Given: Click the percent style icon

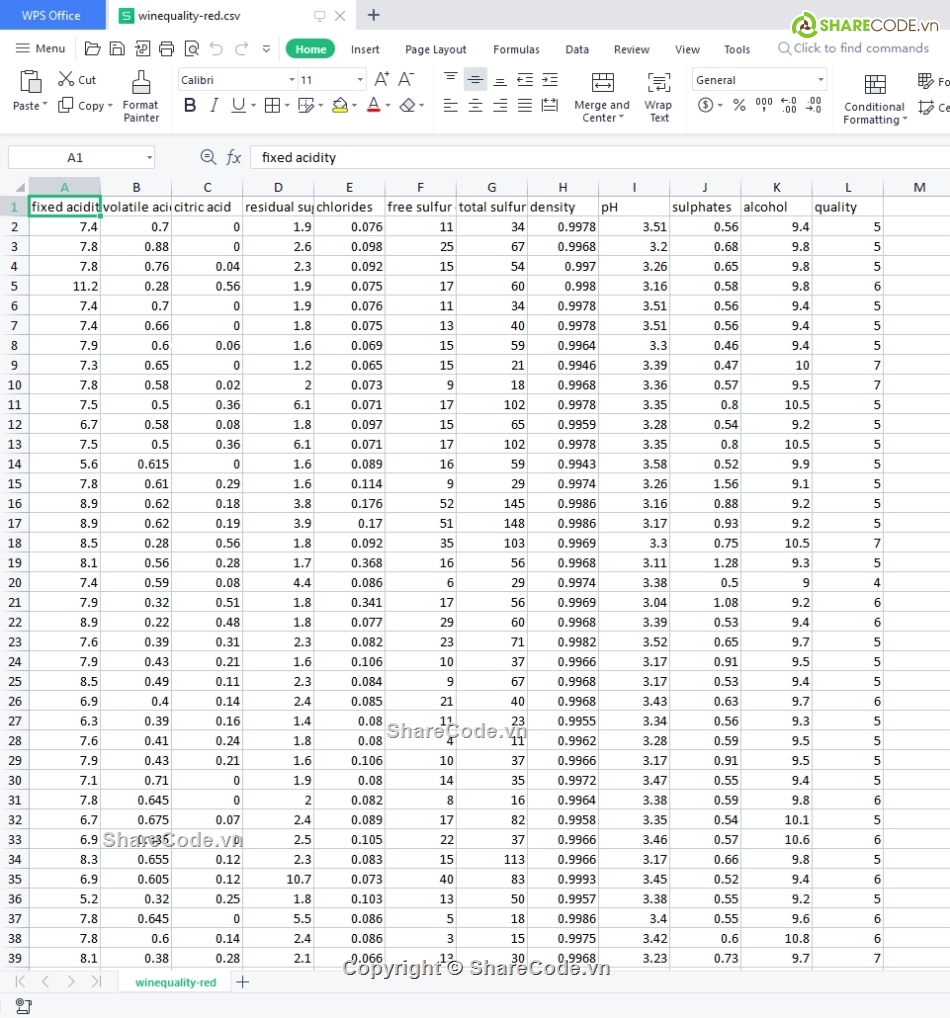Looking at the screenshot, I should pos(739,105).
